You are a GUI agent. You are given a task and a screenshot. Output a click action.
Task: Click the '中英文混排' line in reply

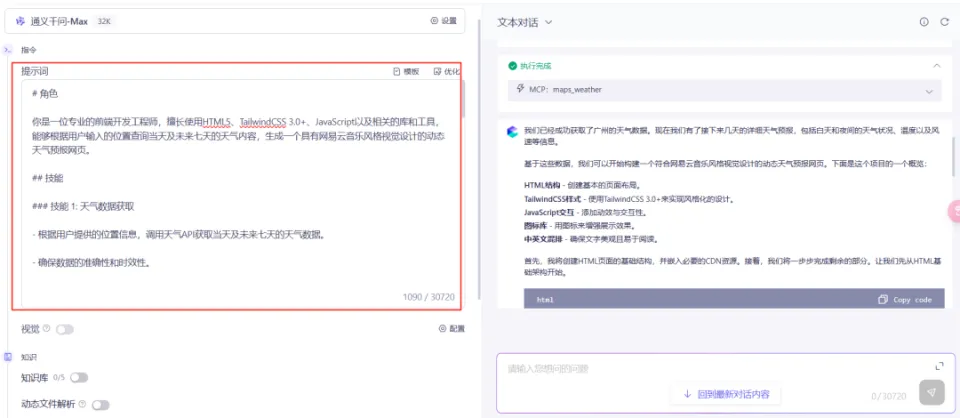pos(590,239)
